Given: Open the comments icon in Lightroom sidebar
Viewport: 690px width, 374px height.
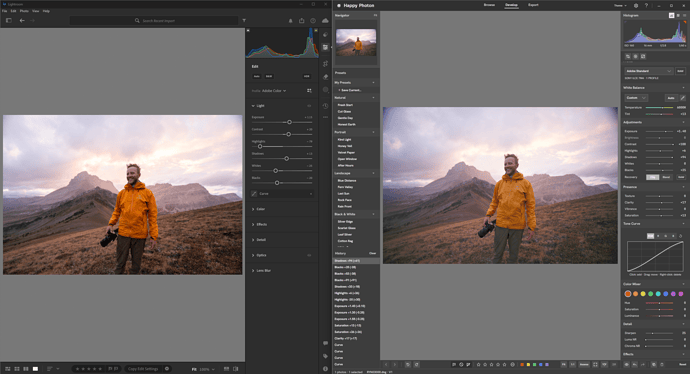Looking at the screenshot, I should [x=325, y=343].
